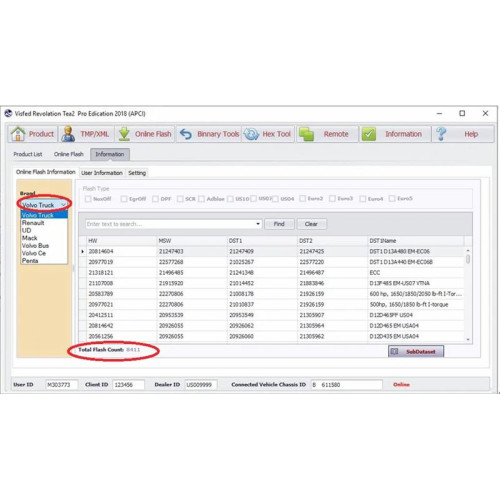
Task: Switch to the Product List tab
Action: pos(28,154)
